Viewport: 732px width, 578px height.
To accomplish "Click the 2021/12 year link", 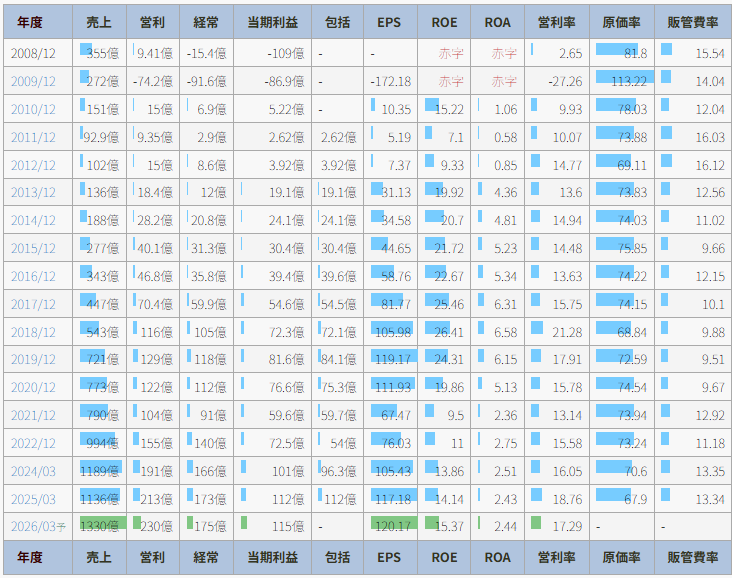I will coord(33,415).
